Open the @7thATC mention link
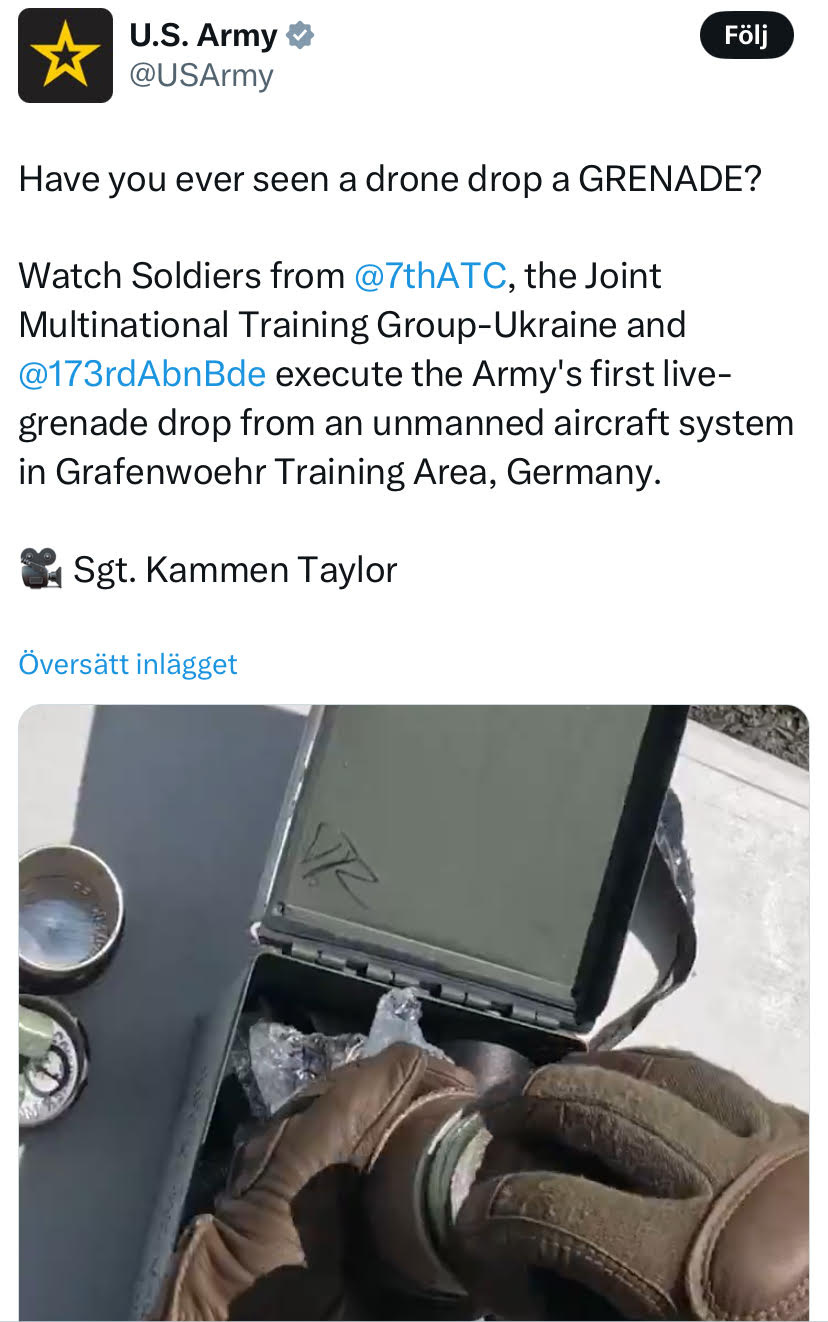Image resolution: width=828 pixels, height=1322 pixels. pos(430,275)
